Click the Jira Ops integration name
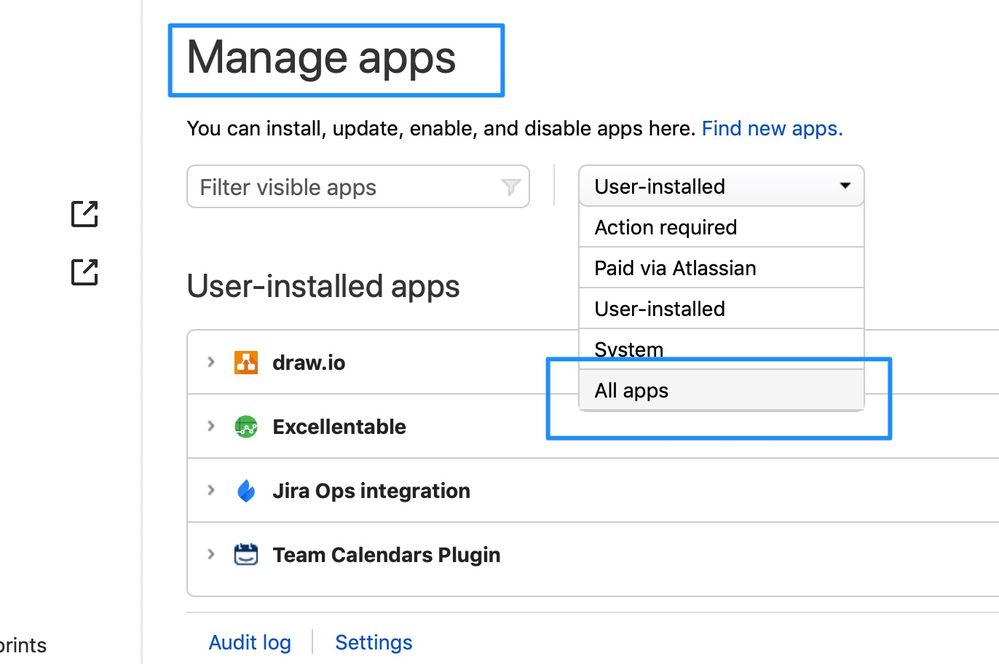Image resolution: width=999 pixels, height=664 pixels. [x=371, y=491]
